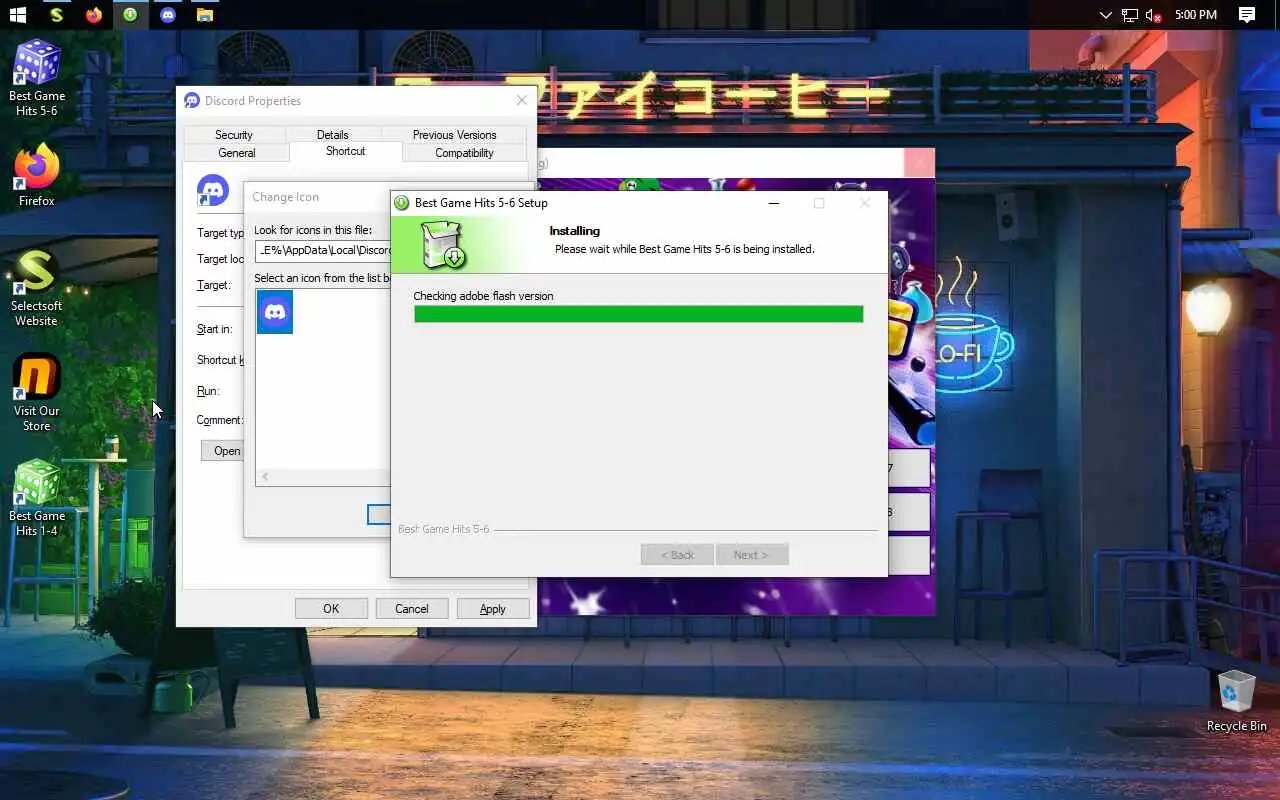Open the clock showing 5:00 PM
This screenshot has height=800, width=1280.
click(1196, 15)
